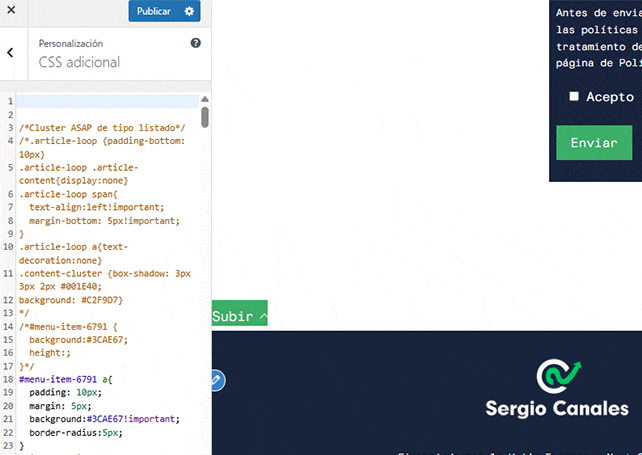Open publish settings gear icon
The image size is (642, 455).
[x=189, y=11]
